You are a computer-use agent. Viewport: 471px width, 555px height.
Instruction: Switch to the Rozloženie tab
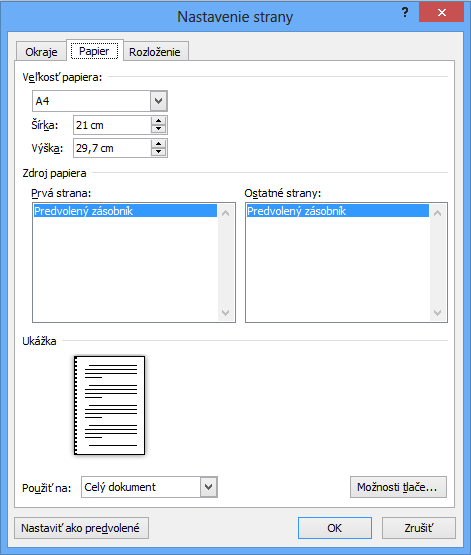point(155,52)
